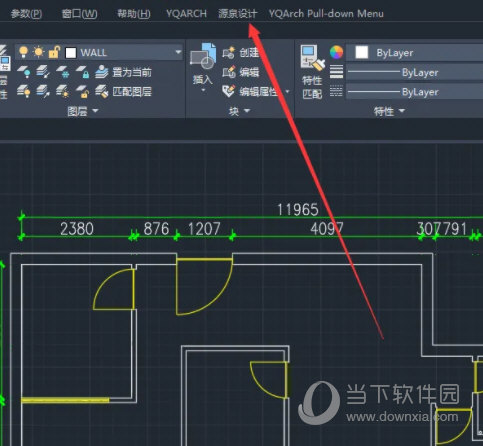Click the Edit Attributes tag icon
The height and width of the screenshot is (446, 483).
coord(229,91)
